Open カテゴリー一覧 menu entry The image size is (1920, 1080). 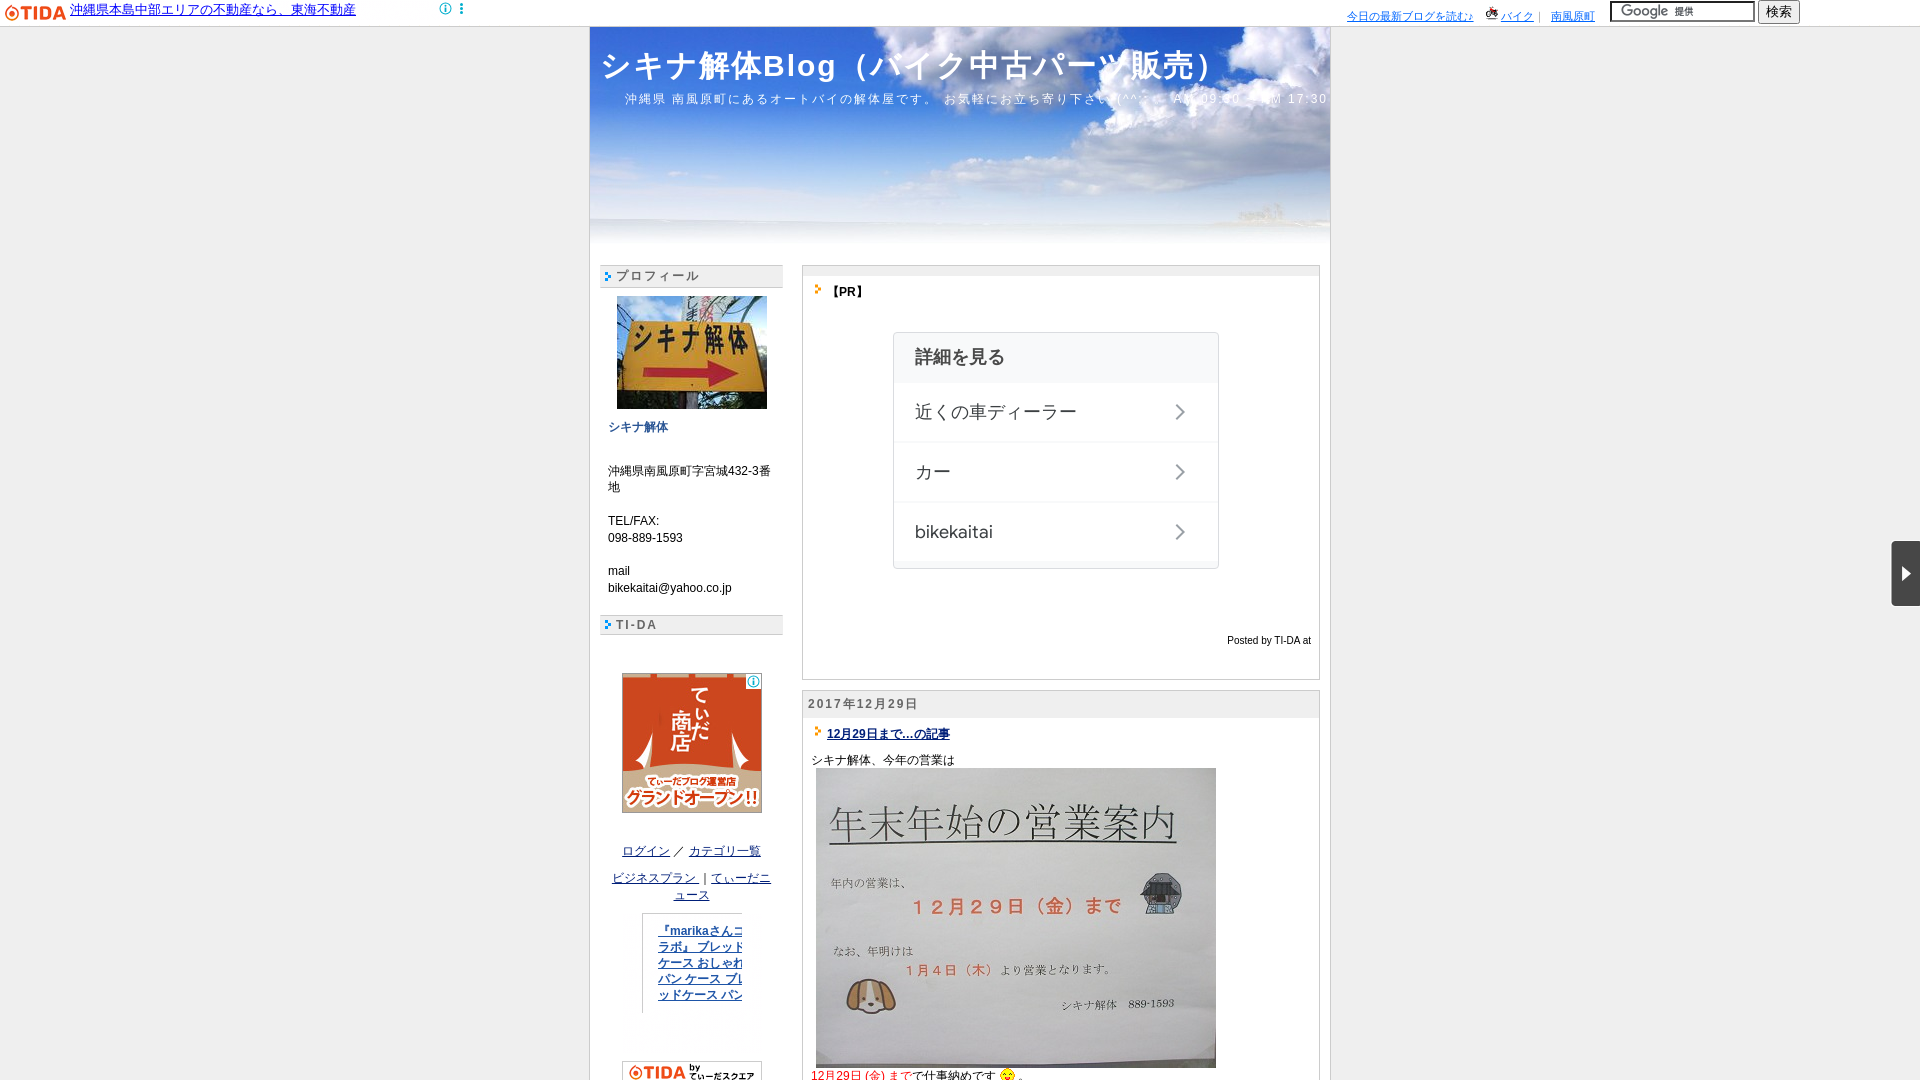(x=724, y=851)
